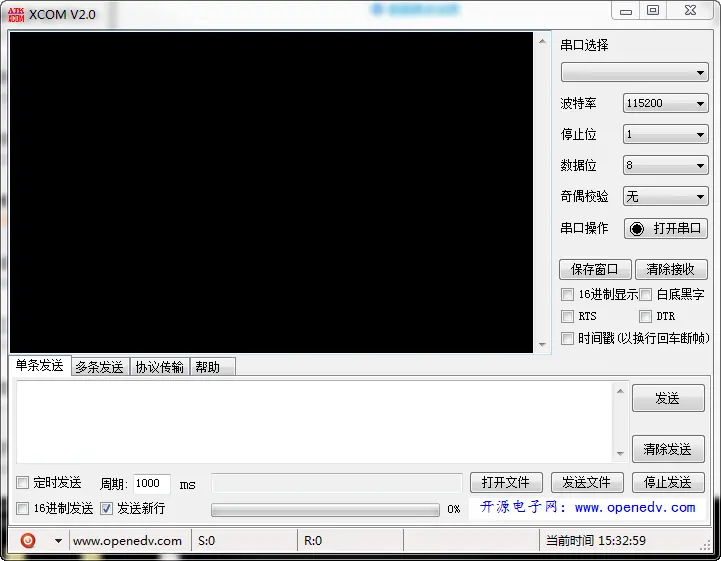Enable 时间戳 checkbox
This screenshot has width=721, height=561.
coord(567,338)
